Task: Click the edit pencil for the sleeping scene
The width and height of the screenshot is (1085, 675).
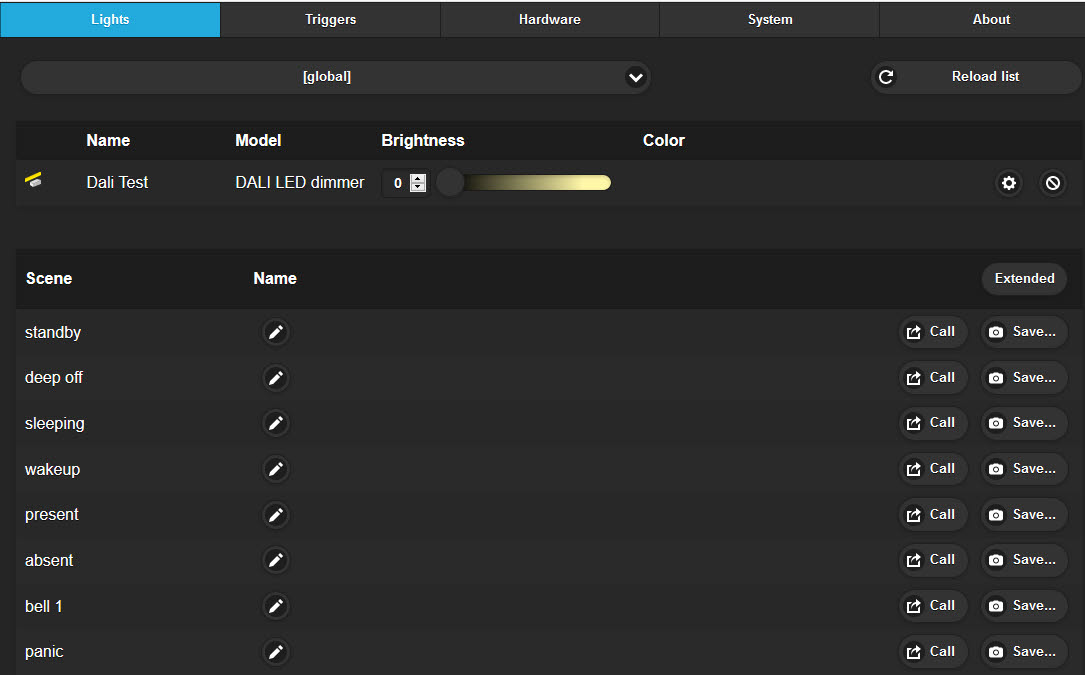Action: click(276, 423)
